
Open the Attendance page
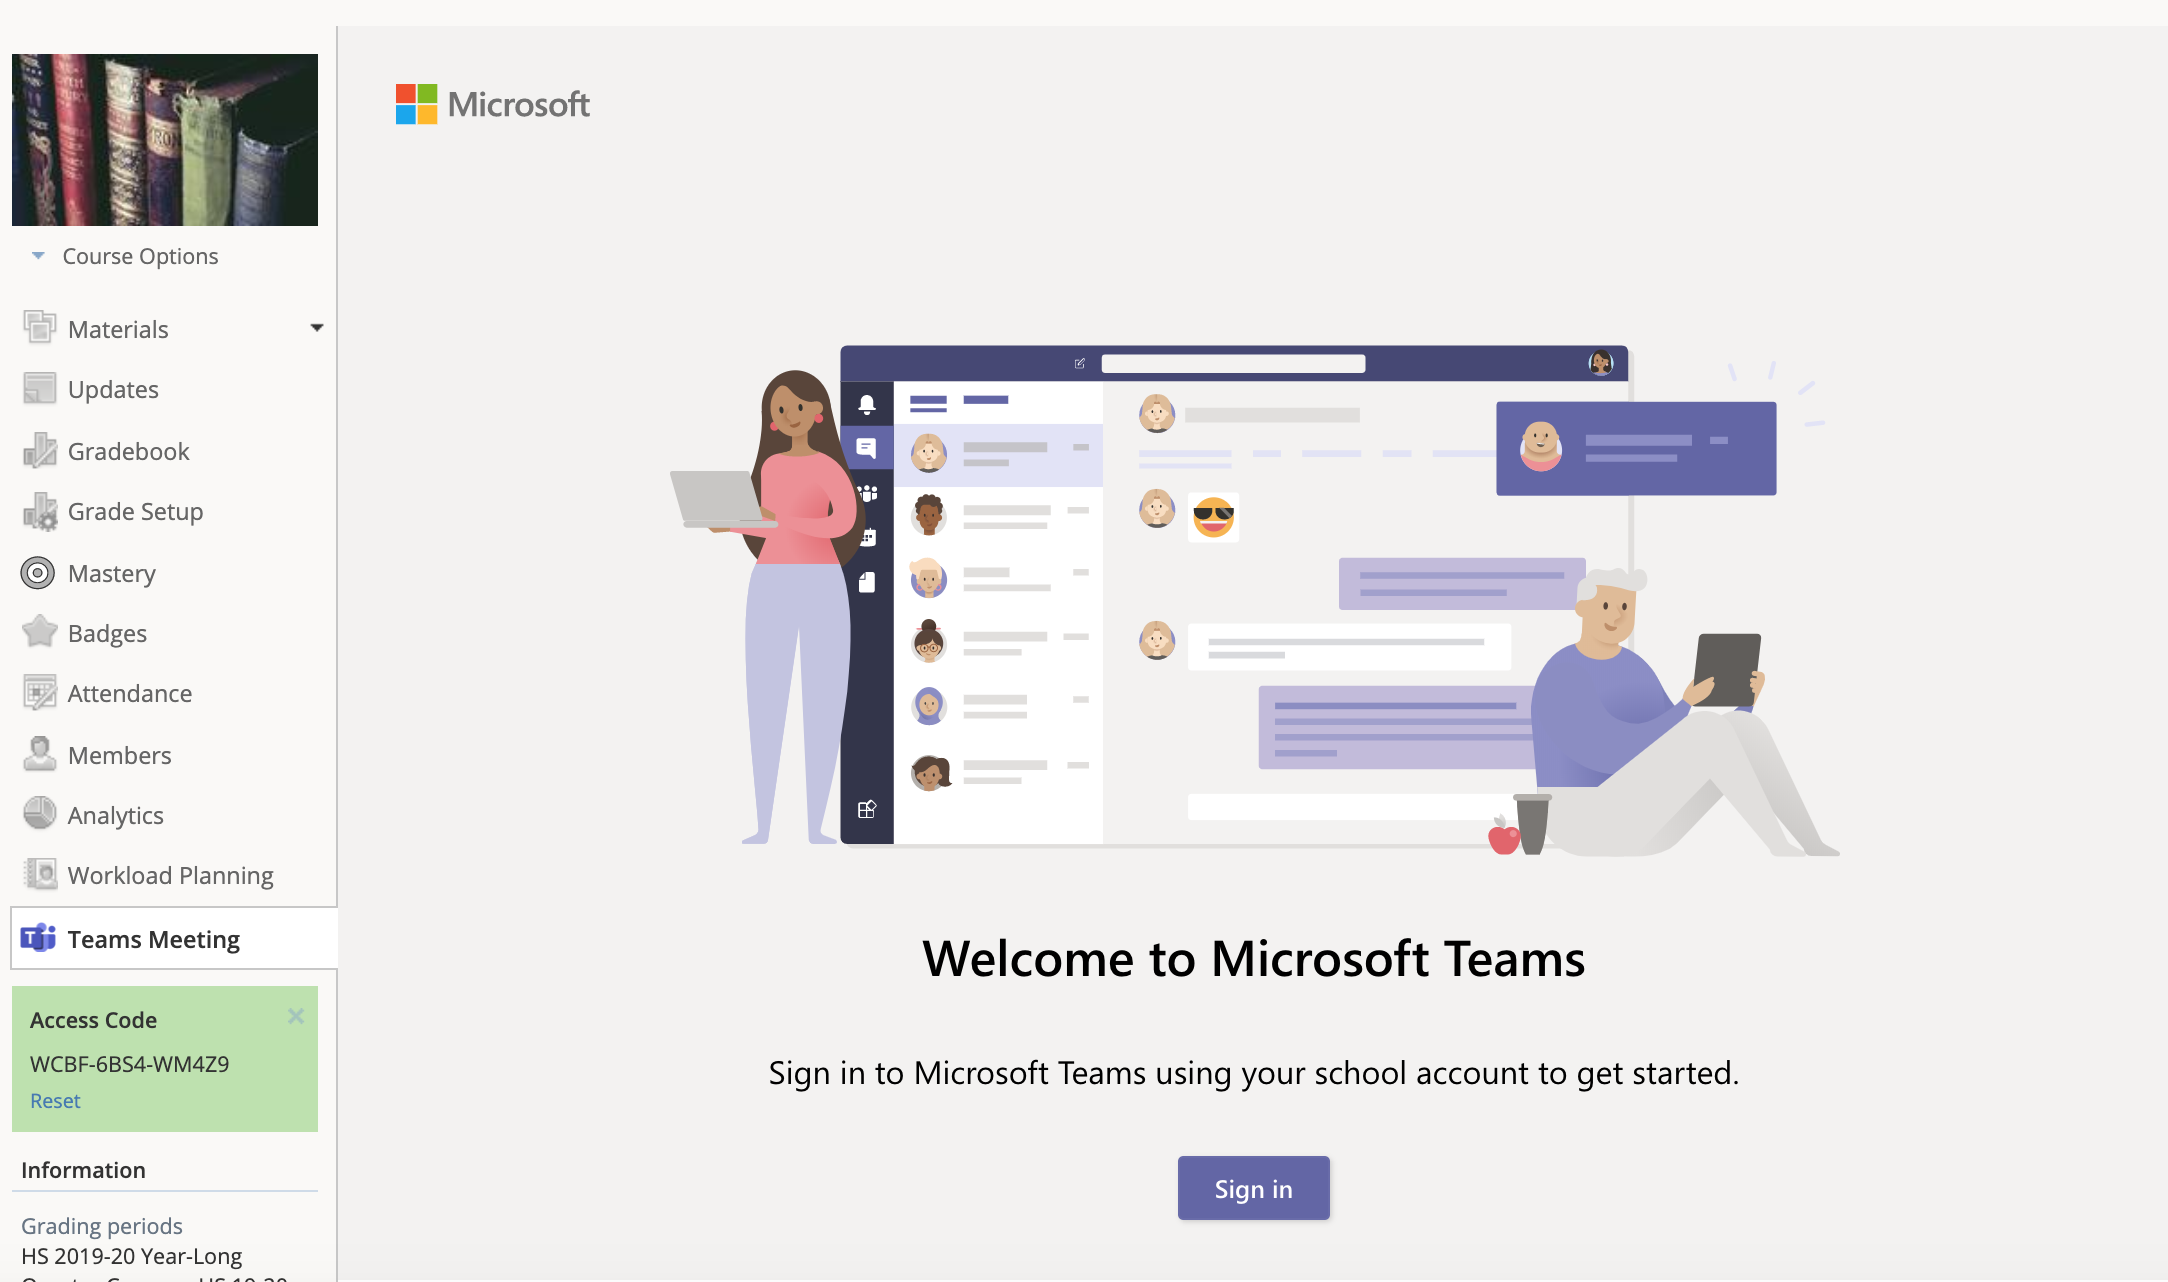(130, 694)
